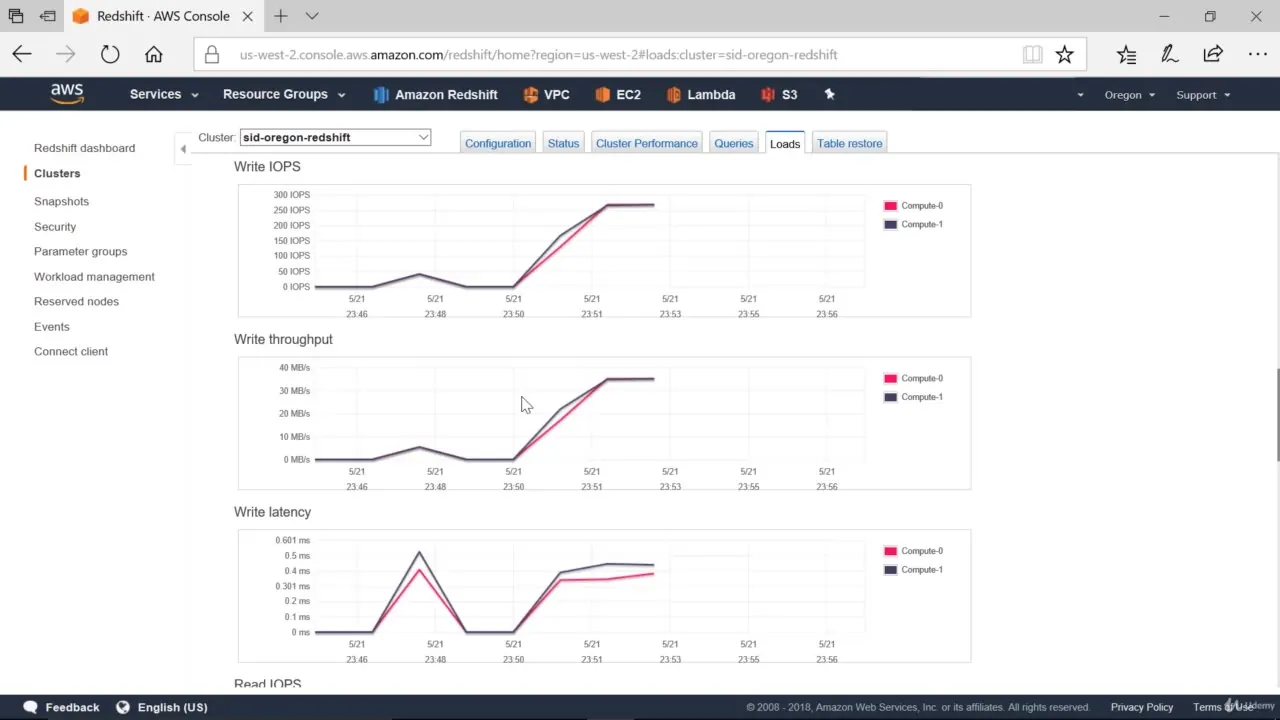Show tab previews chevron
This screenshot has height=720, width=1280.
(312, 16)
